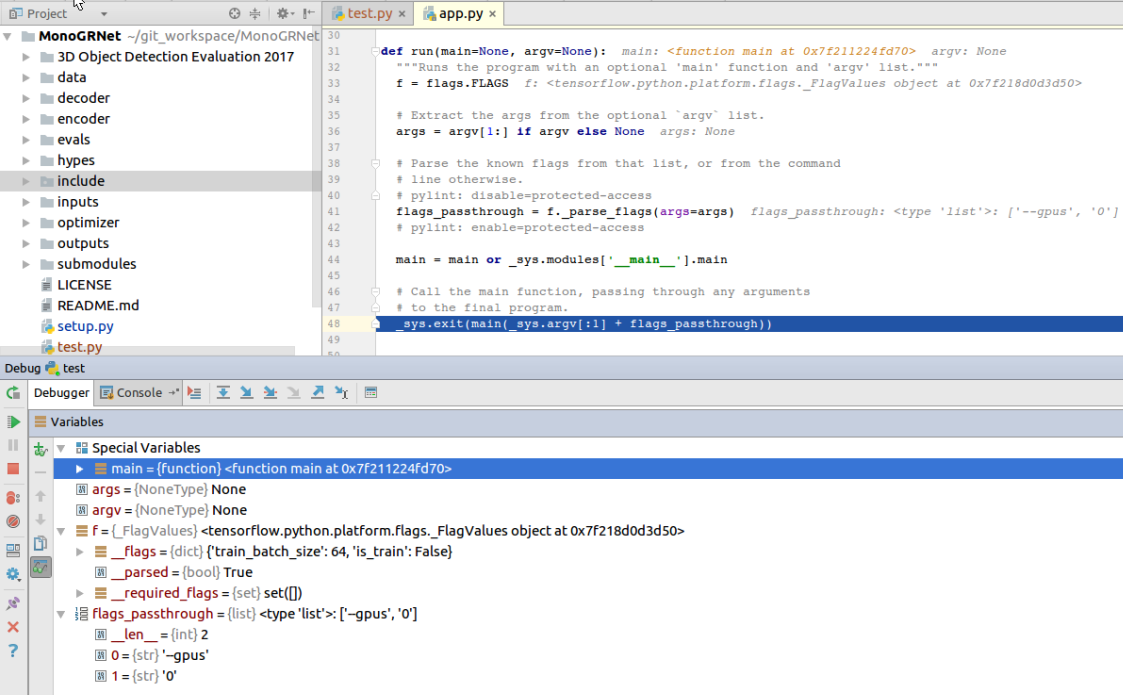Click the copy value icon in Variables
1123x695 pixels.
[x=41, y=543]
